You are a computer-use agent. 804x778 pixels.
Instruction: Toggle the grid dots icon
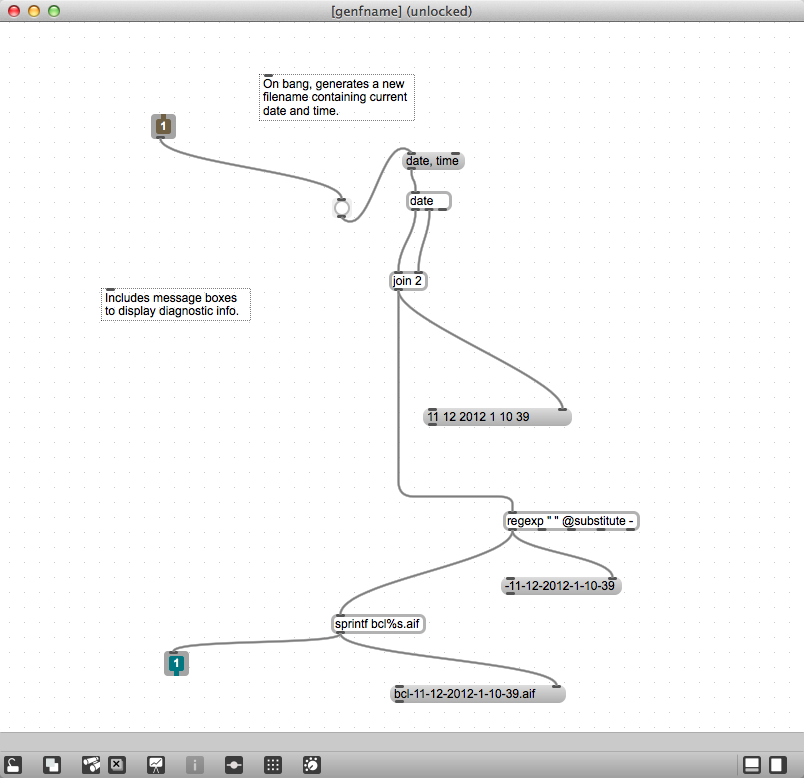point(273,765)
